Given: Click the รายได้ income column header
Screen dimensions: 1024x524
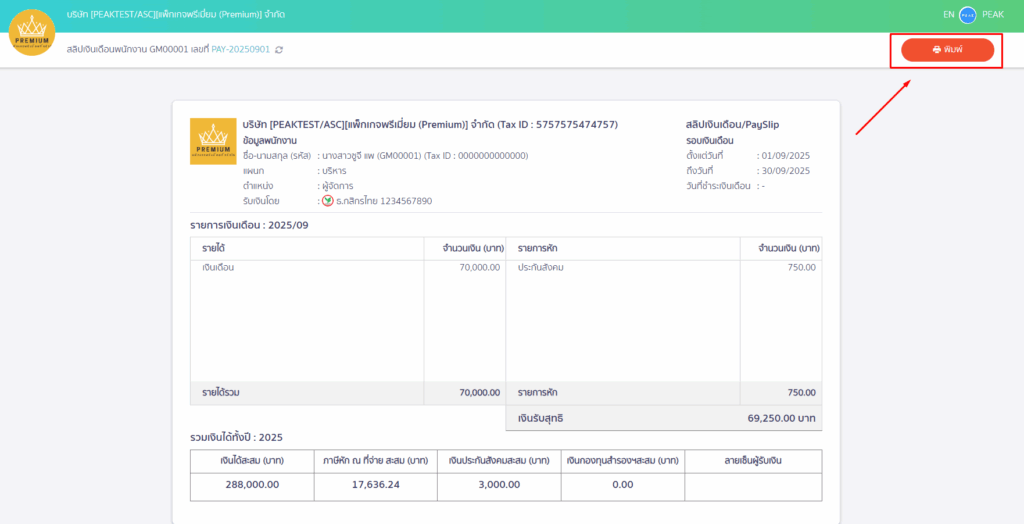Looking at the screenshot, I should [214, 247].
